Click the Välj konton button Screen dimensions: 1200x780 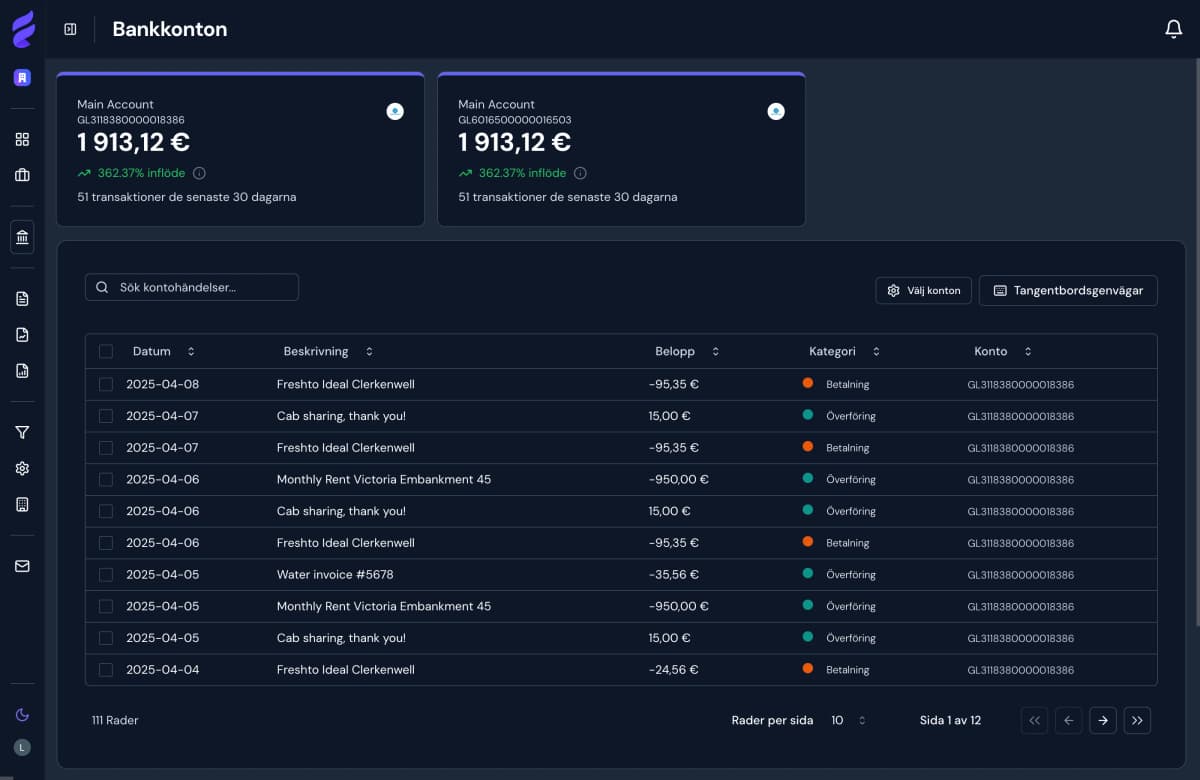923,290
